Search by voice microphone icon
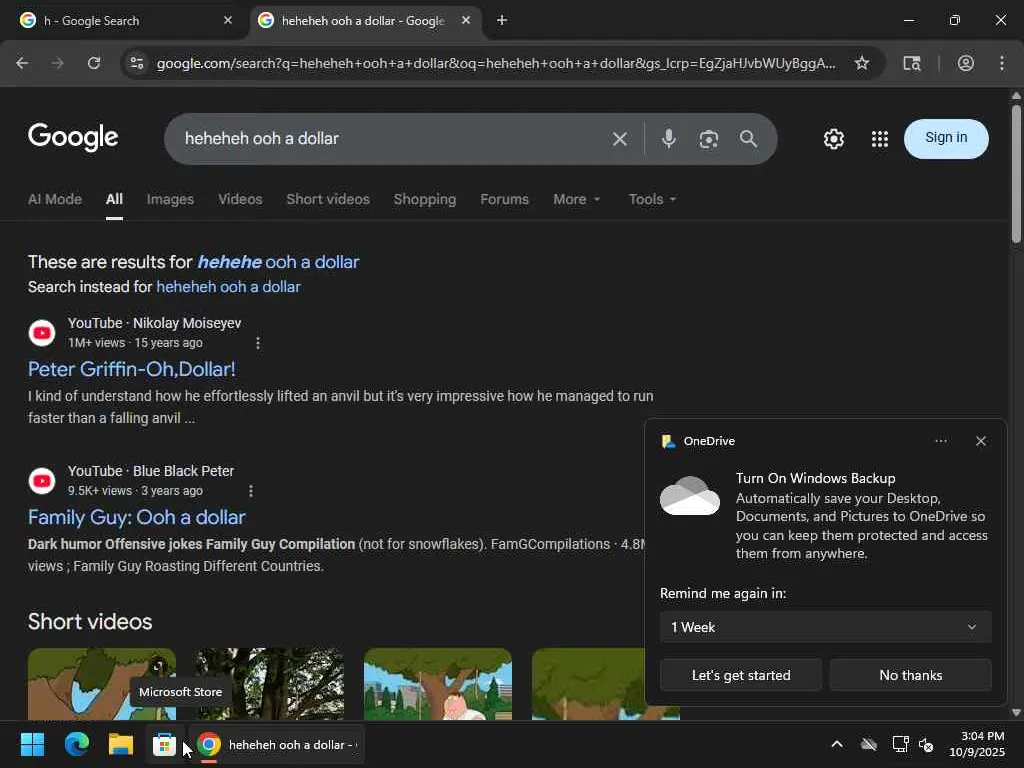 point(668,138)
